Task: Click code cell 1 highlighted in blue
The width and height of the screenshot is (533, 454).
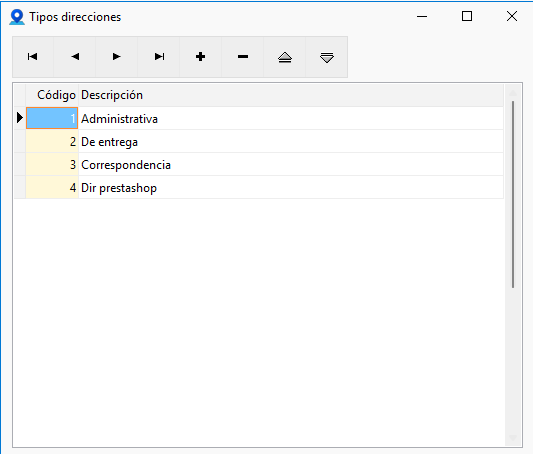Action: pos(52,118)
